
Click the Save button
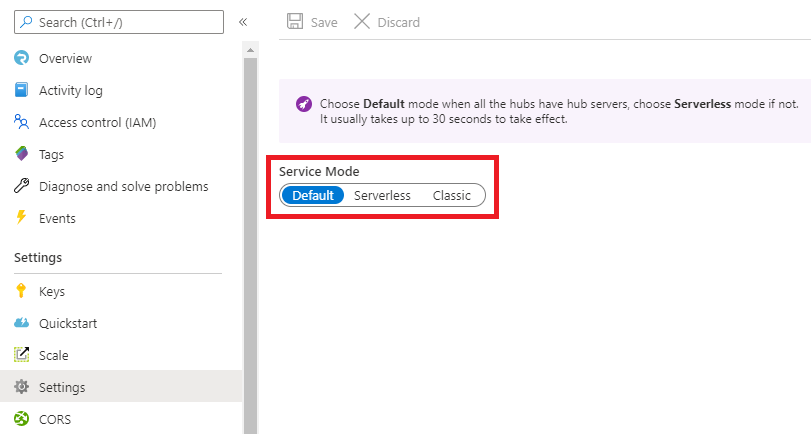[312, 22]
